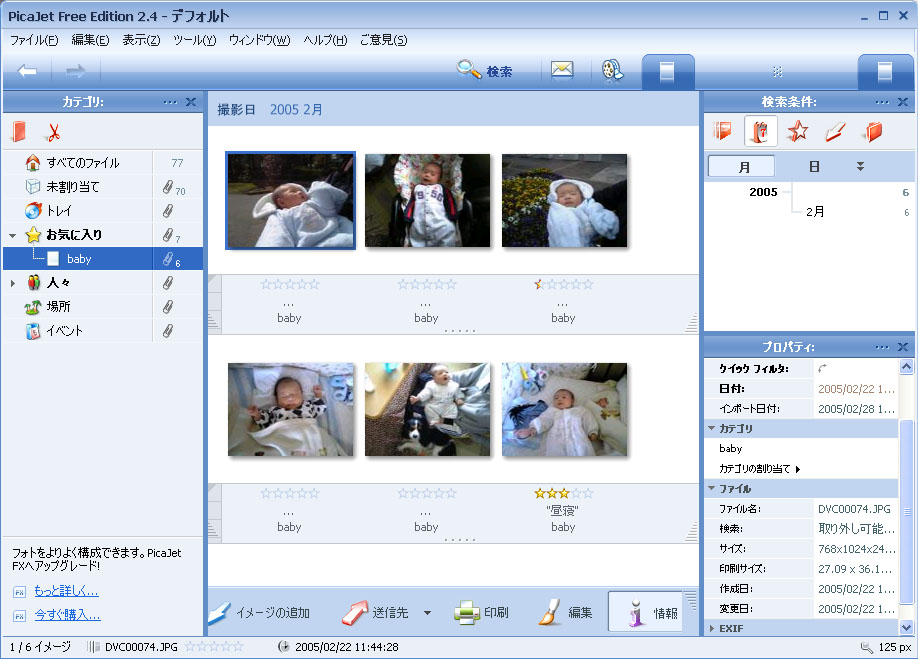Open the ヘルプ menu

pos(325,40)
